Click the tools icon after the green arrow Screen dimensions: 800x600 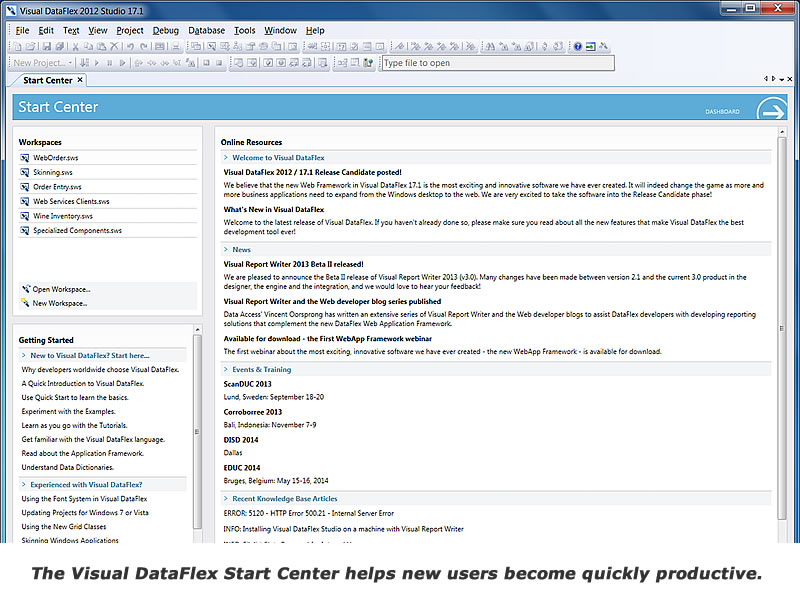tap(604, 46)
